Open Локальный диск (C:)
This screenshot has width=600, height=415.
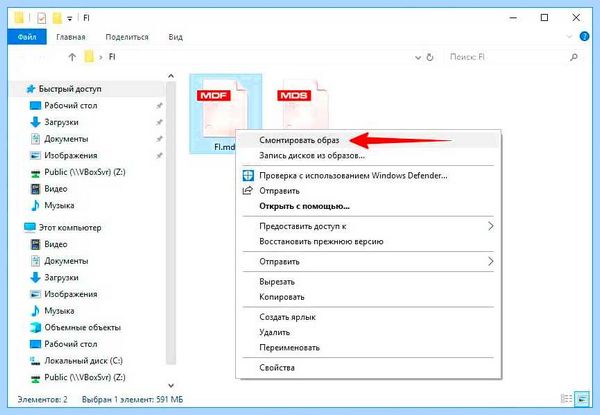76,361
